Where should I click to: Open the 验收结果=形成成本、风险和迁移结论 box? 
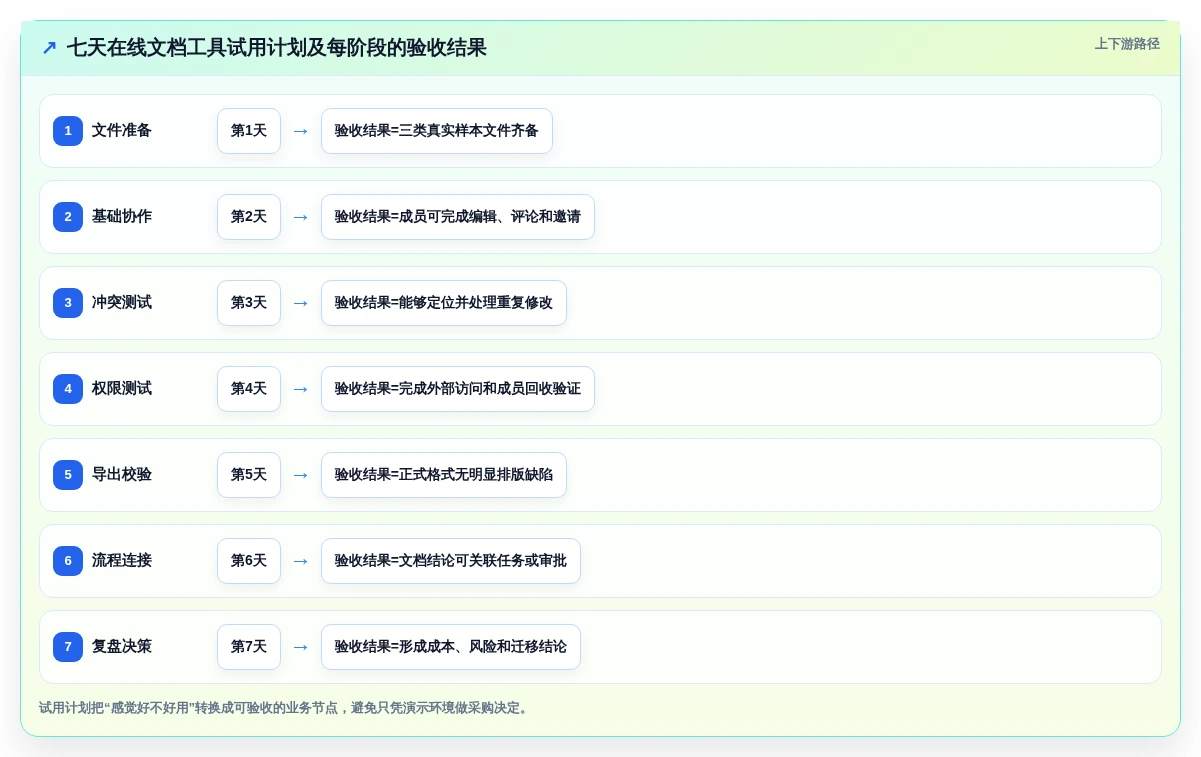click(x=451, y=647)
